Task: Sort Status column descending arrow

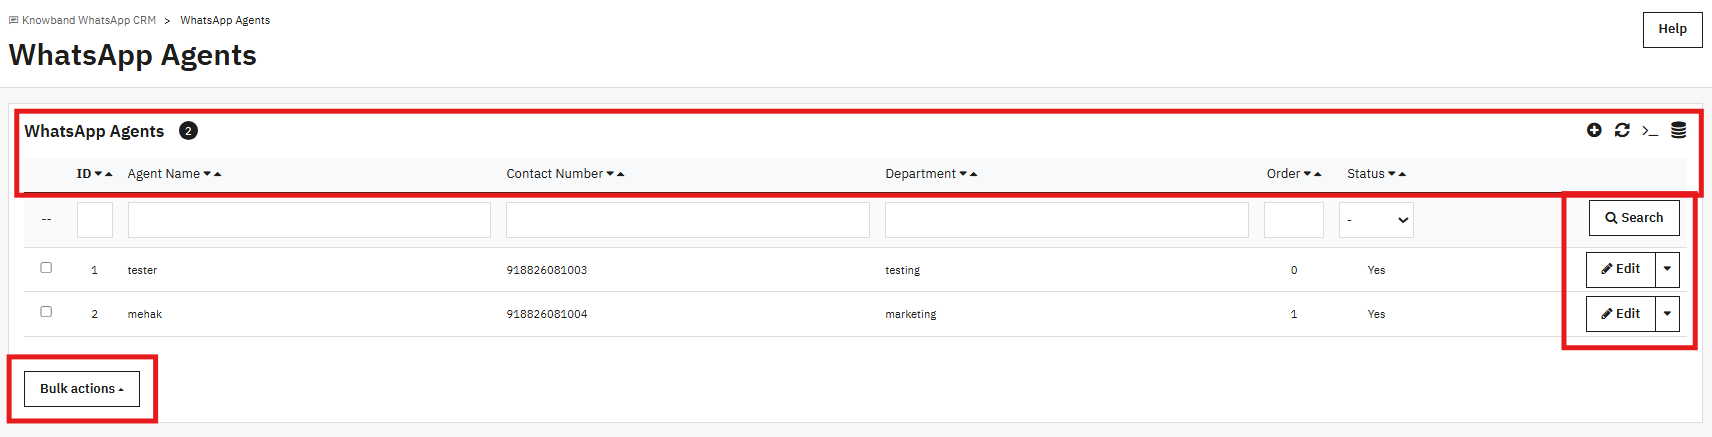Action: coord(1392,174)
